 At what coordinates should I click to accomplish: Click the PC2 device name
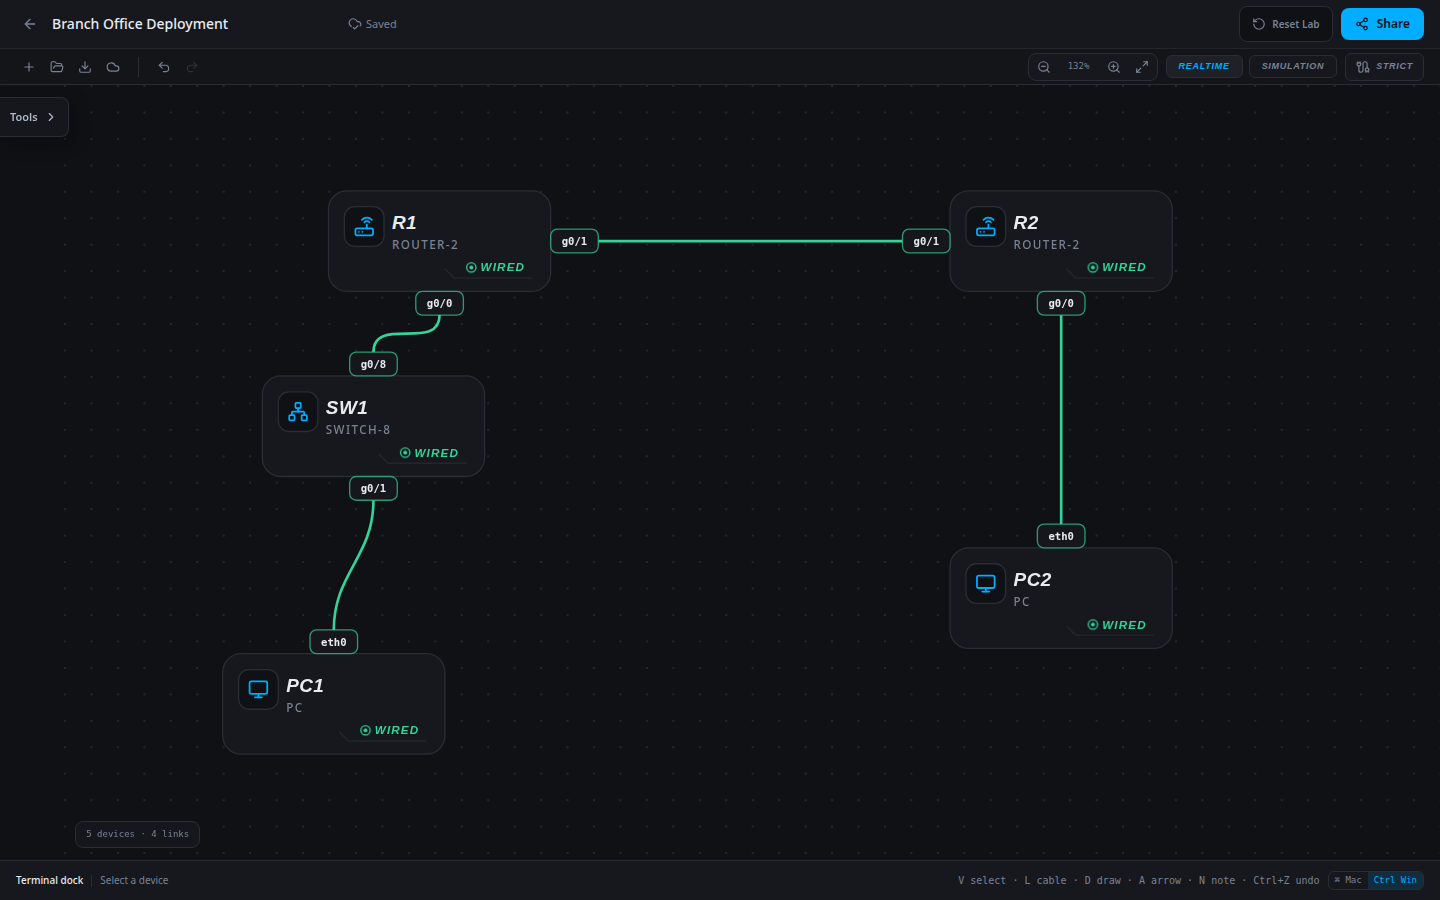pos(1032,580)
